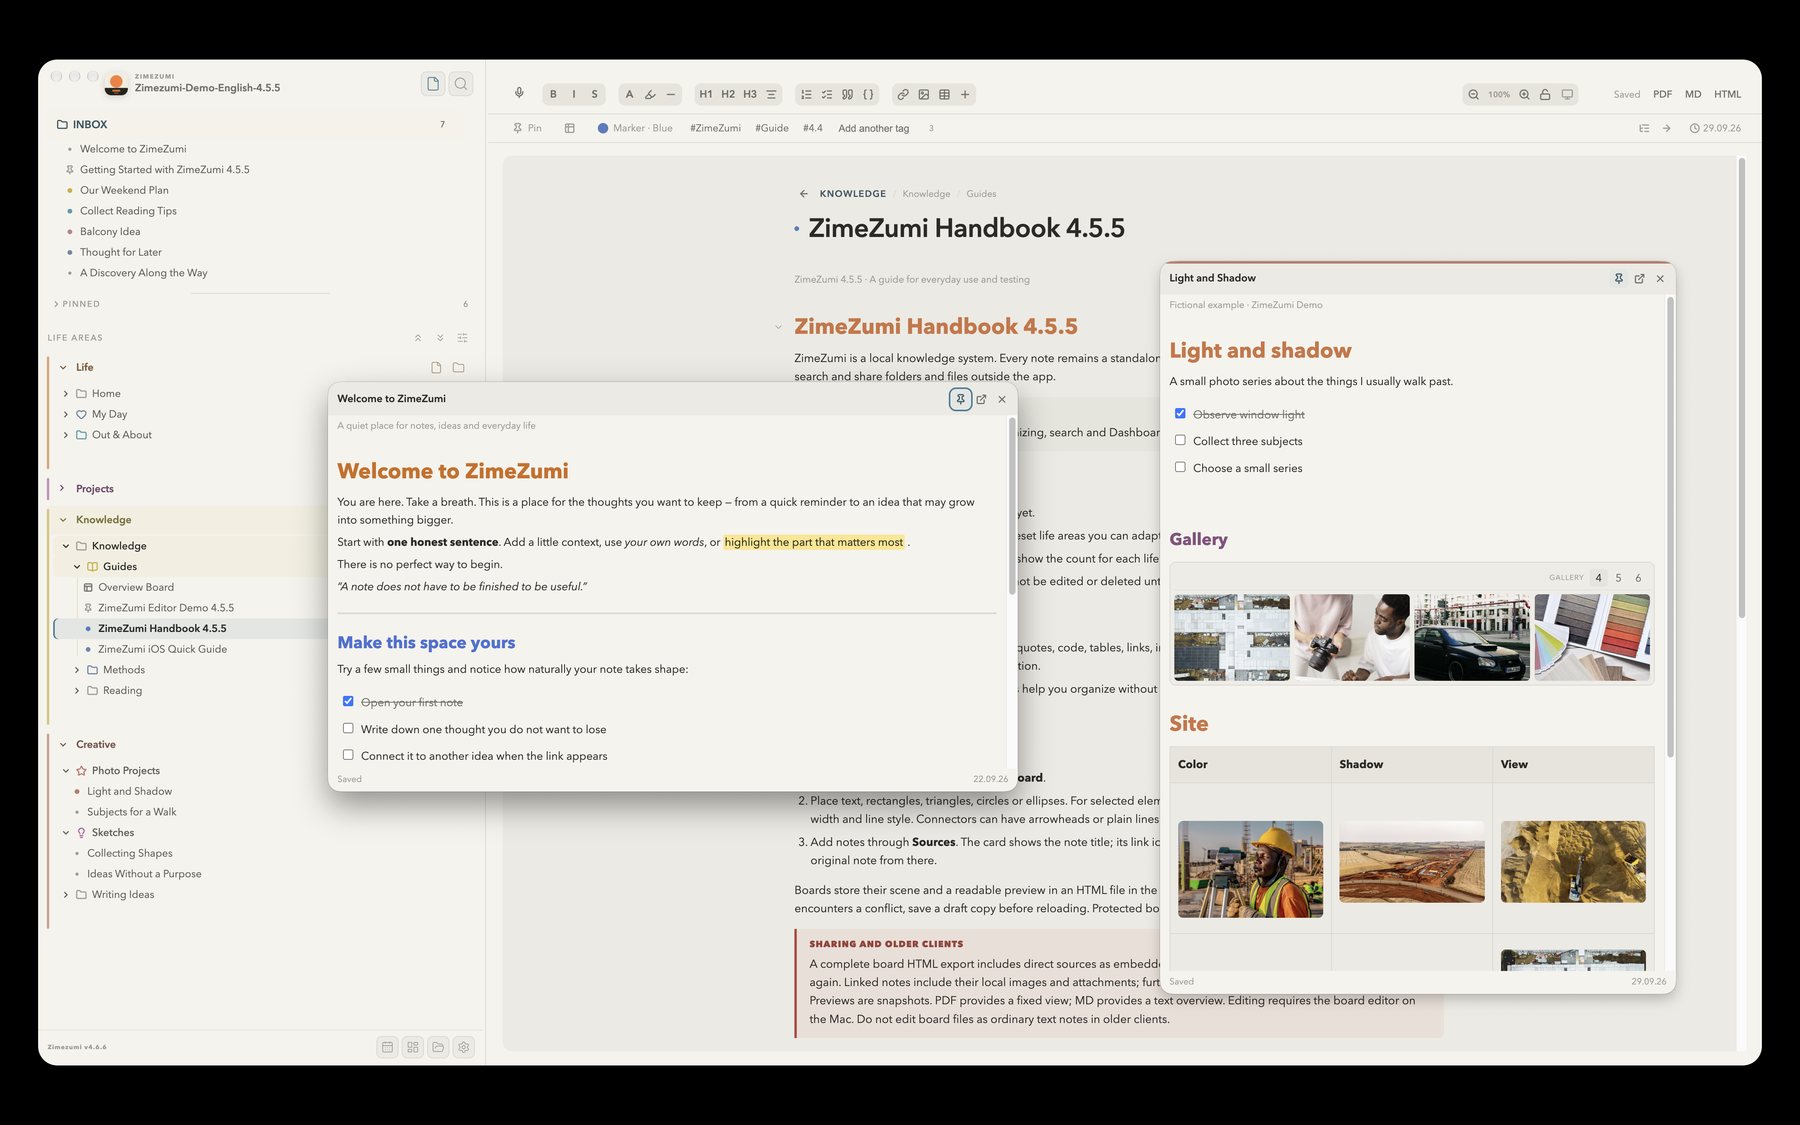Export the note as HTML
The width and height of the screenshot is (1800, 1125).
[1727, 94]
